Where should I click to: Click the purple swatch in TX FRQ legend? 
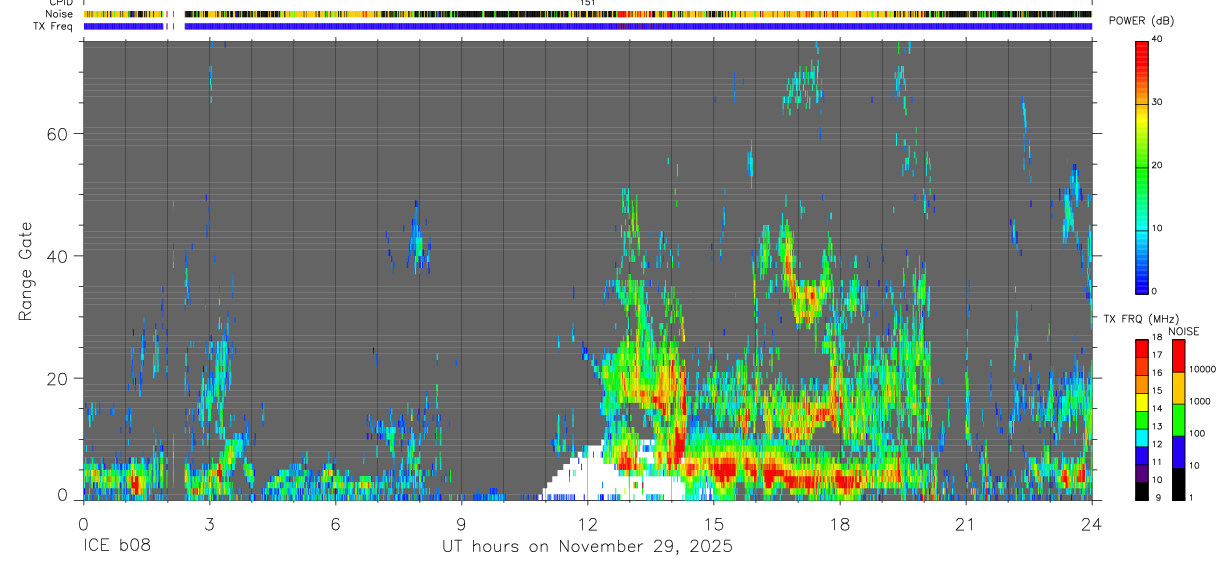point(1142,474)
